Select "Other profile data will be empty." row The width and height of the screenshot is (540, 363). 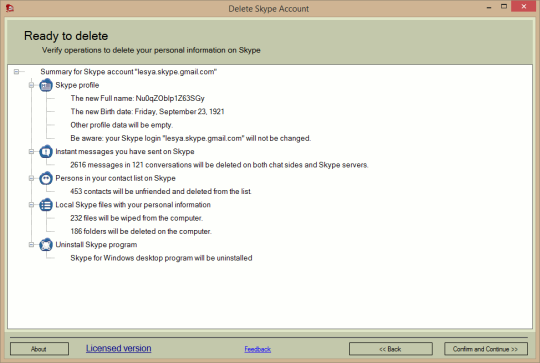pos(122,125)
